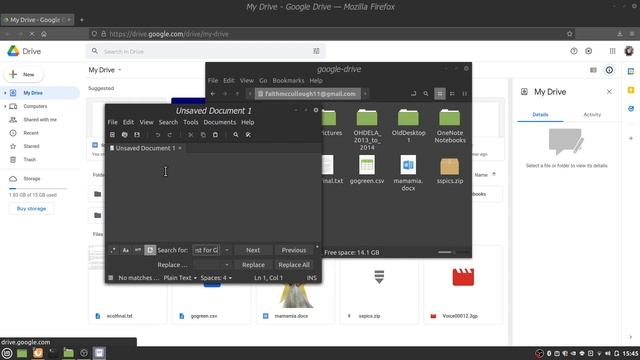Viewport: 640px width, 360px height.
Task: Click the Replace button
Action: pos(253,264)
